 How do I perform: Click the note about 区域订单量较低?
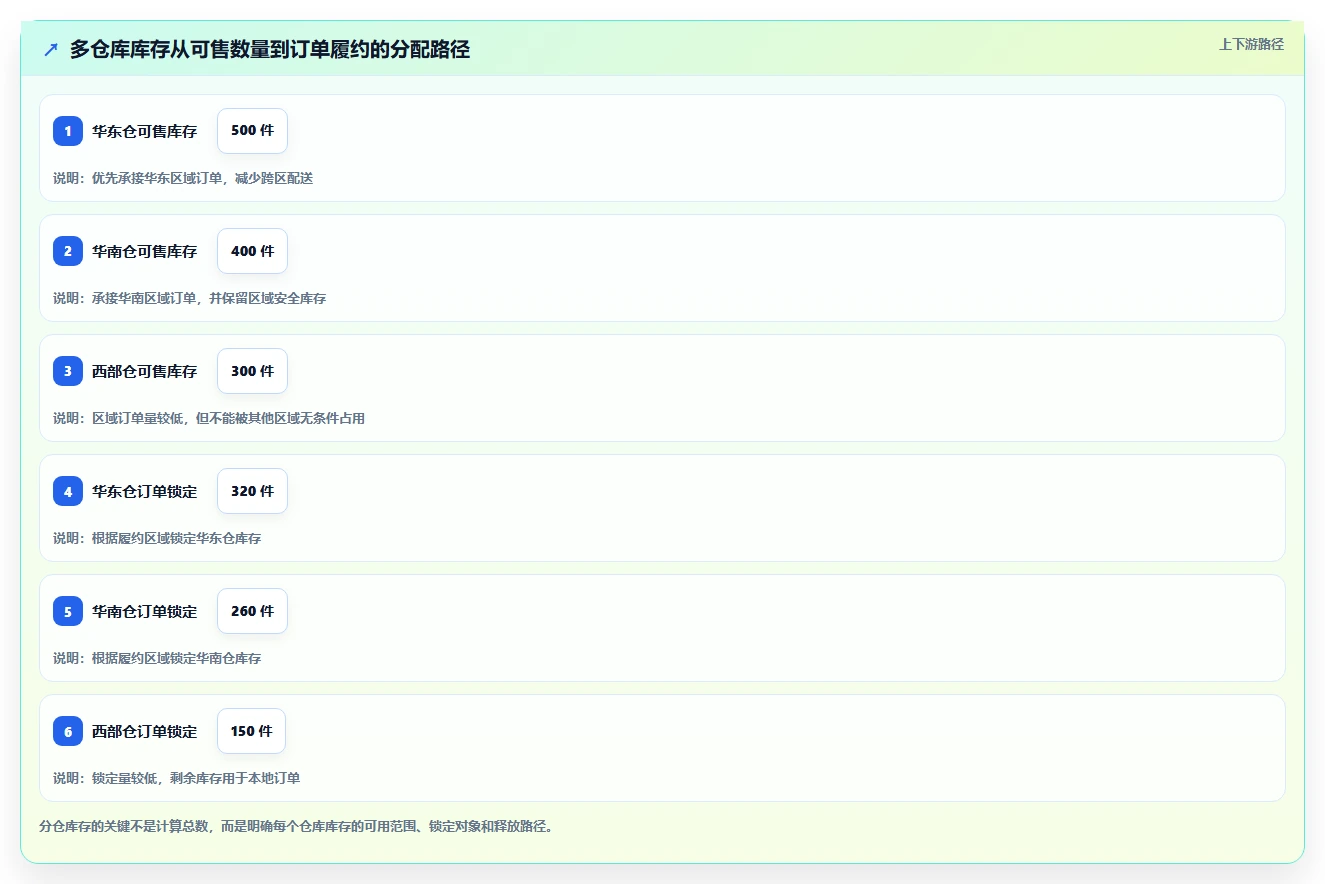[209, 418]
